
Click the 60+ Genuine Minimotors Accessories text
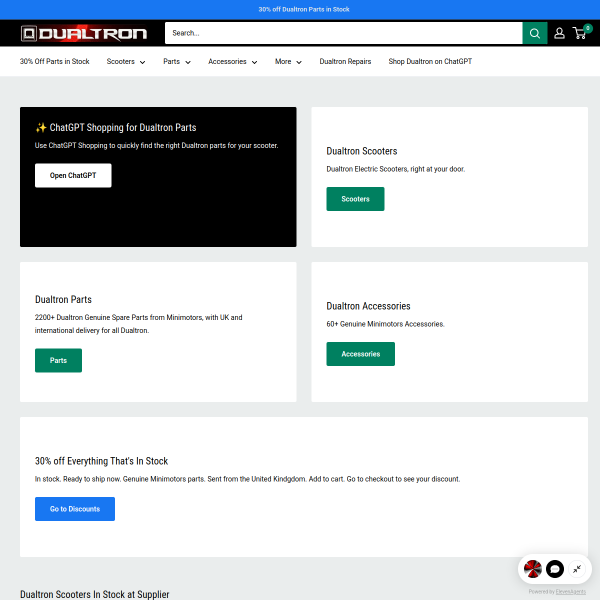tap(385, 324)
